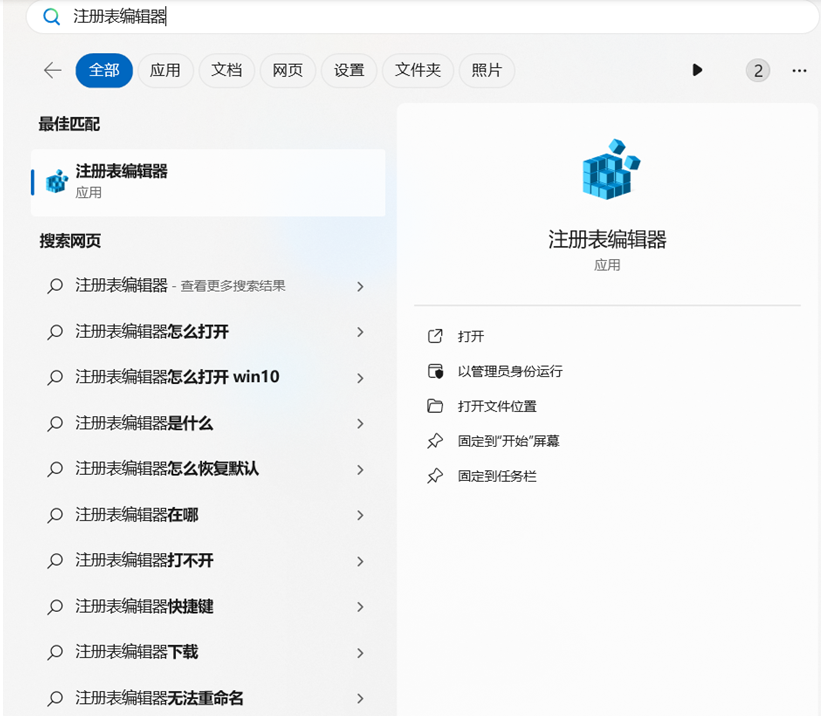Screen dimensions: 821x716
Task: Click the folder icon for 打开文件位置
Action: [435, 406]
